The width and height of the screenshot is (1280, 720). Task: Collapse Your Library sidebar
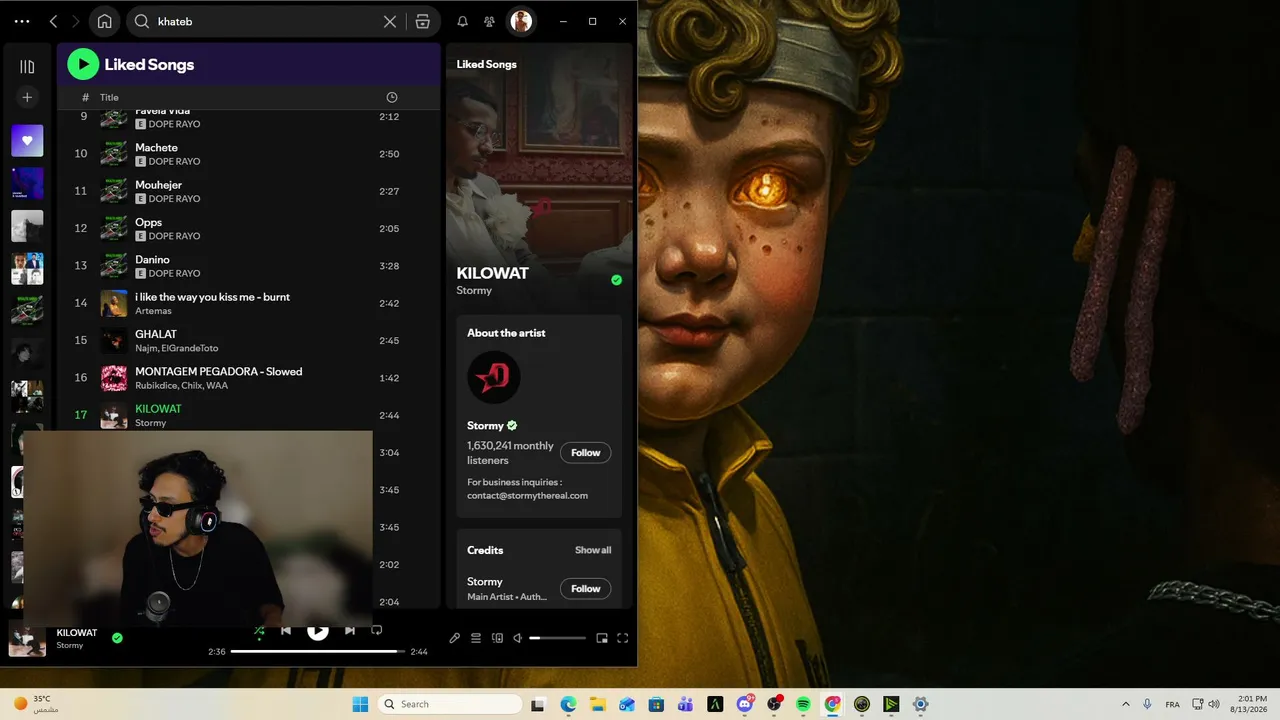pyautogui.click(x=27, y=66)
